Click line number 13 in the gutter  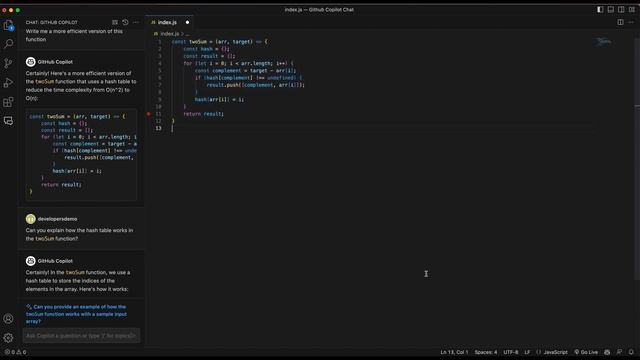tap(158, 128)
